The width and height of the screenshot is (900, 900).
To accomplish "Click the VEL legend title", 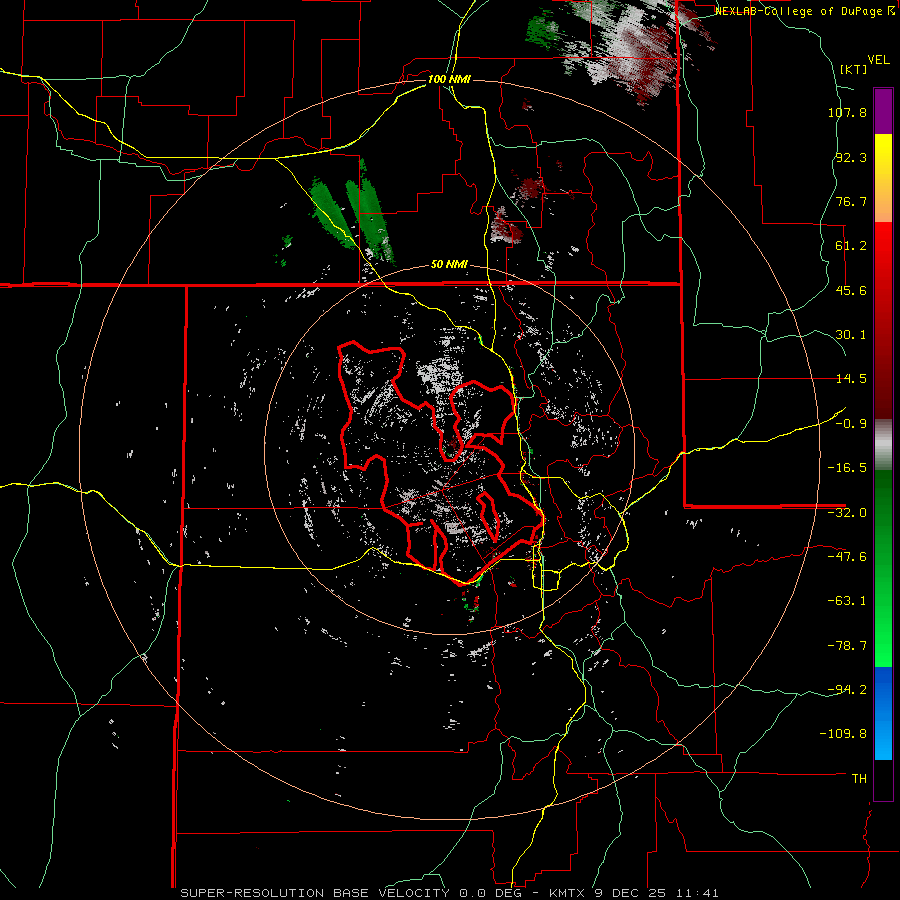I will click(x=878, y=60).
